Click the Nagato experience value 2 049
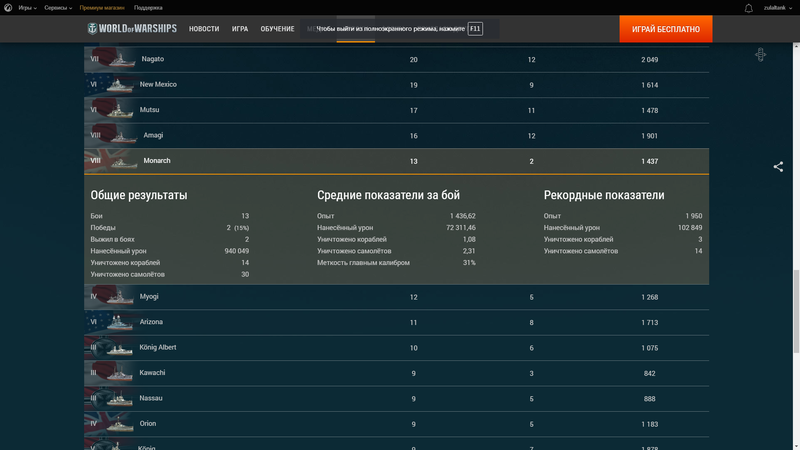 point(649,60)
